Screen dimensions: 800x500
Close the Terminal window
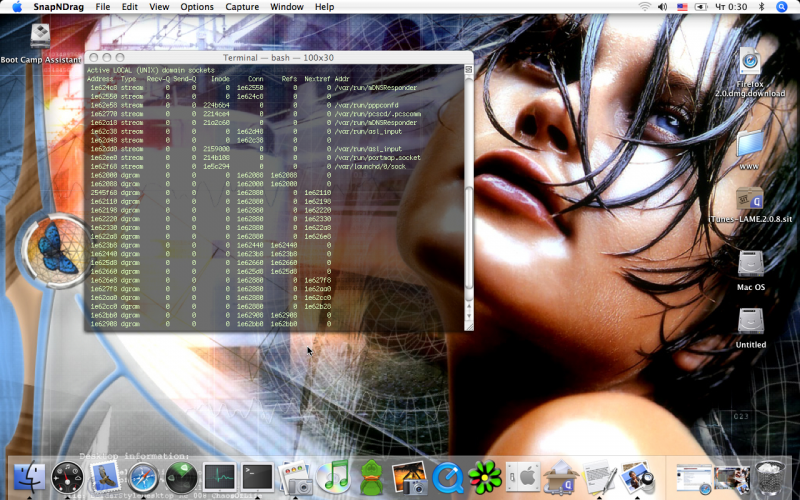94,57
